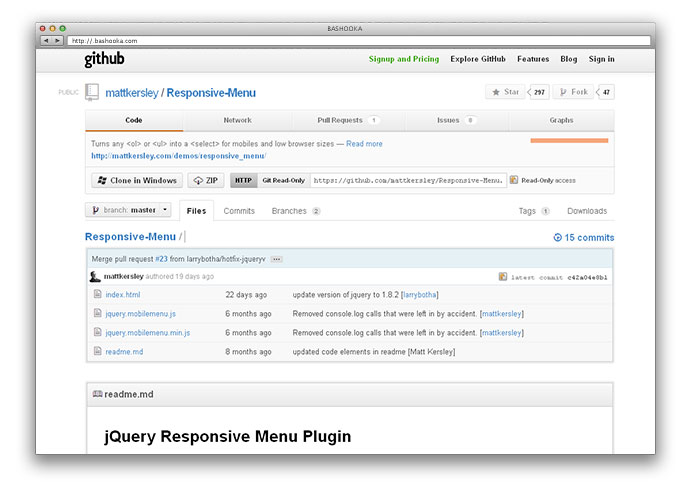The width and height of the screenshot is (690, 486).
Task: Click the clone URL input field
Action: [x=408, y=180]
